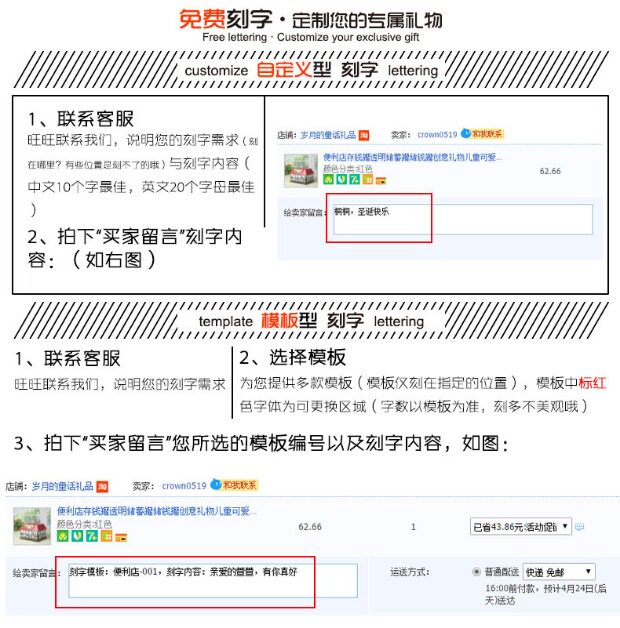Screen dimensions: 620x628
Task: Click the house product thumbnail in bottom order
Action: click(x=32, y=526)
